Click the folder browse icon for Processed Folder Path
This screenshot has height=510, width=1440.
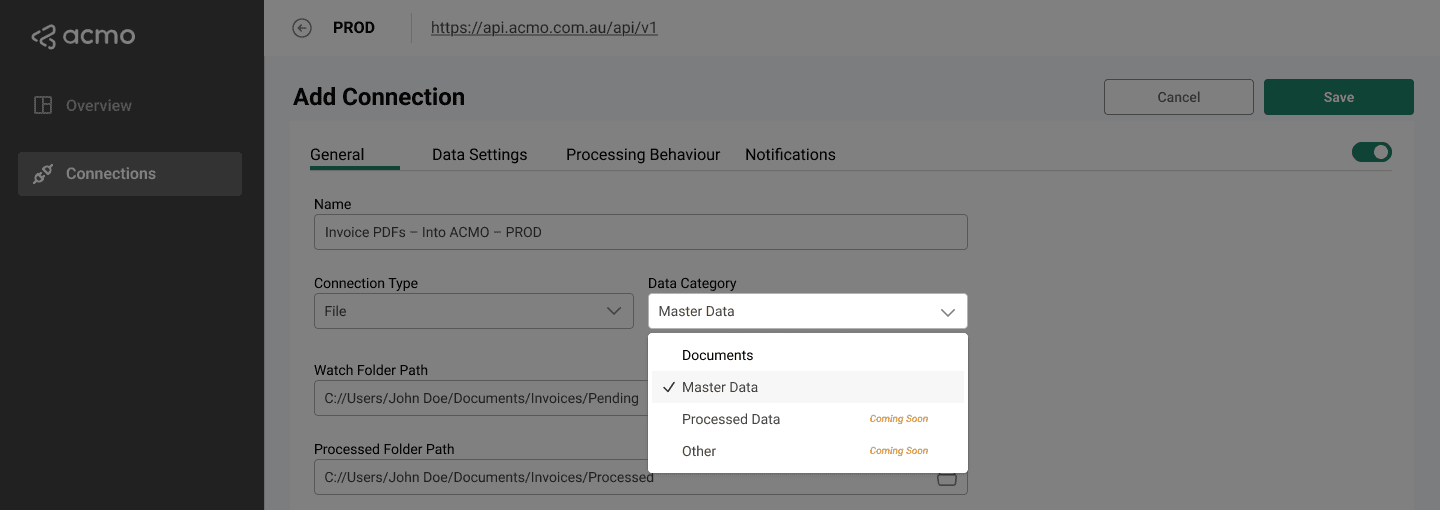pyautogui.click(x=946, y=478)
